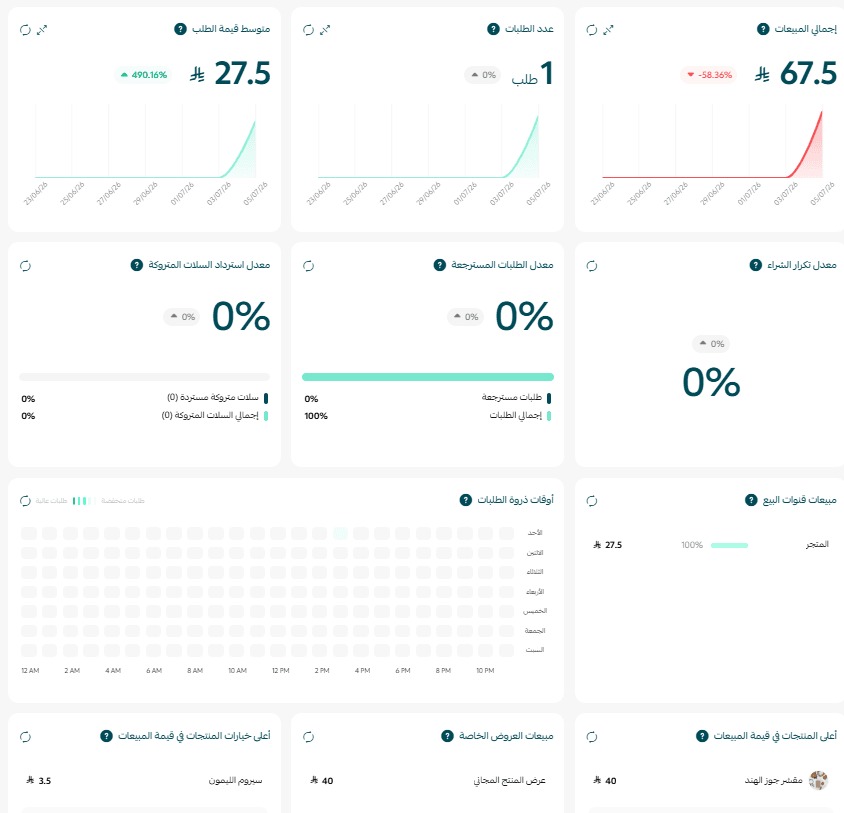Show help for معدل تكرار الشراء

click(756, 265)
